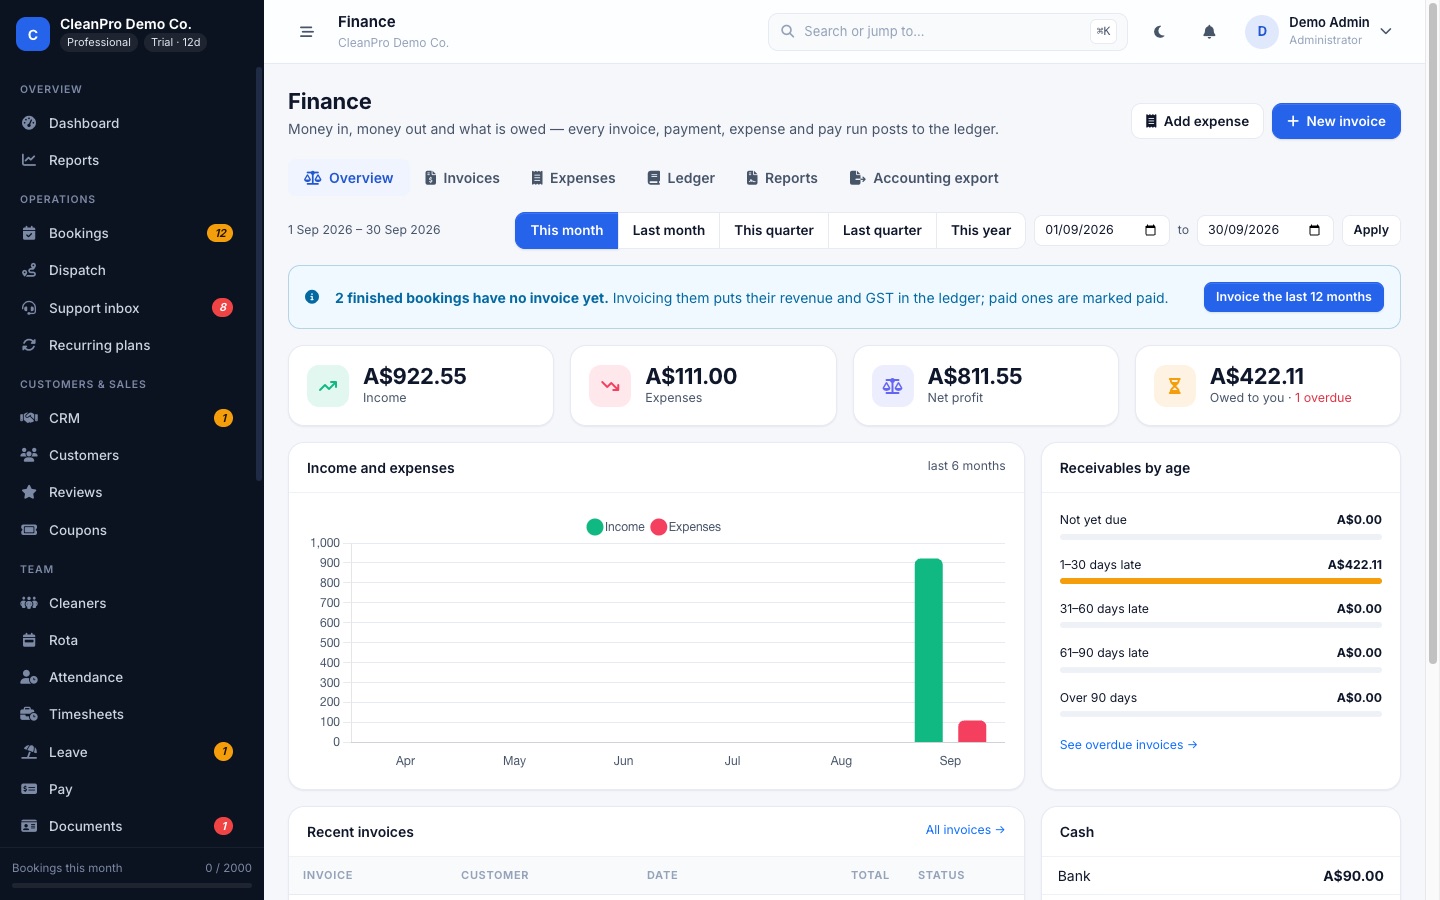Click the end date field 30/09/2026

tap(1265, 230)
